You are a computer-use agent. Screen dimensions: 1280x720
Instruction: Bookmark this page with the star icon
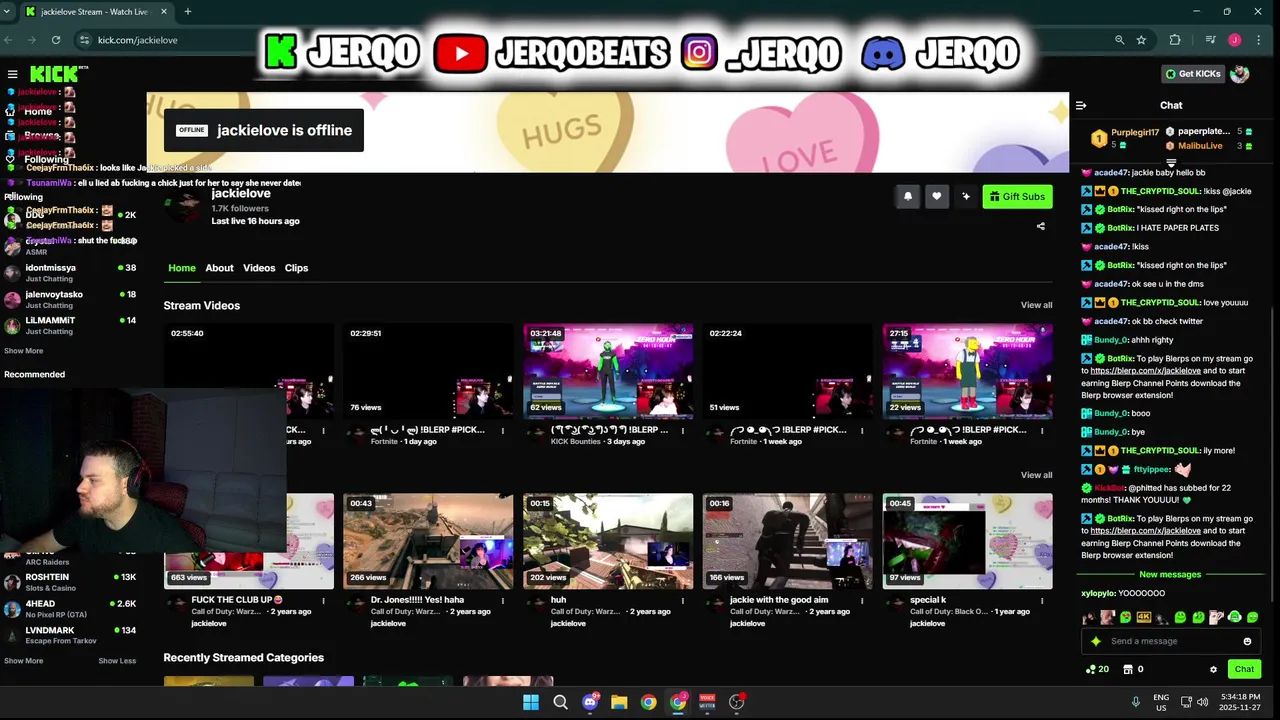[1141, 40]
